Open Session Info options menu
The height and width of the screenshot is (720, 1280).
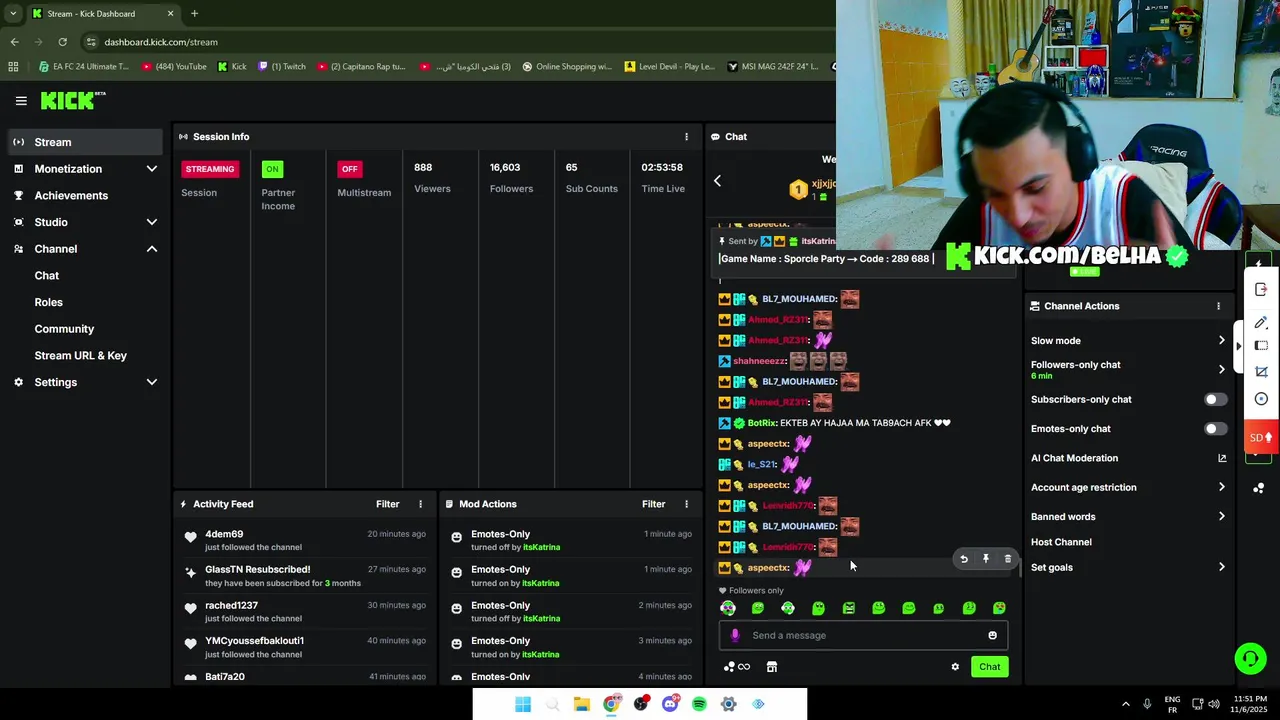tap(686, 137)
